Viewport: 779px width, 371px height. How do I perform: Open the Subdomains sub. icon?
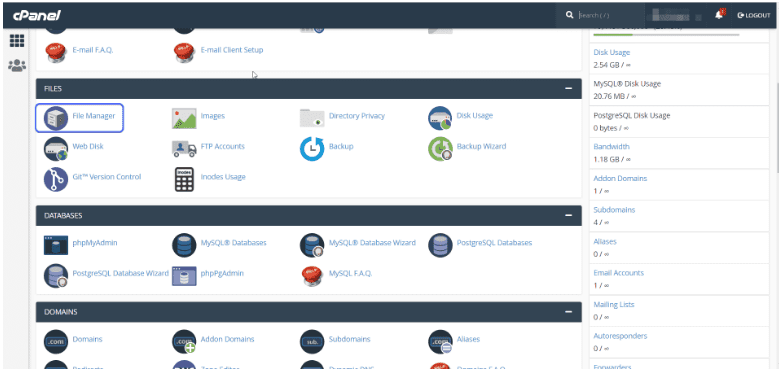(312, 342)
